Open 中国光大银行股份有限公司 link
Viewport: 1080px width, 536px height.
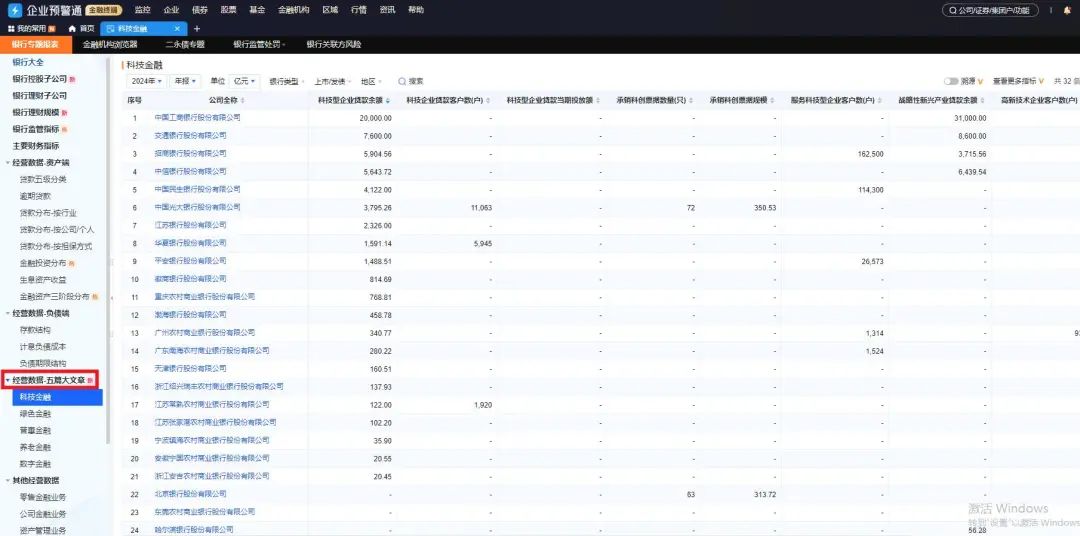[x=198, y=207]
